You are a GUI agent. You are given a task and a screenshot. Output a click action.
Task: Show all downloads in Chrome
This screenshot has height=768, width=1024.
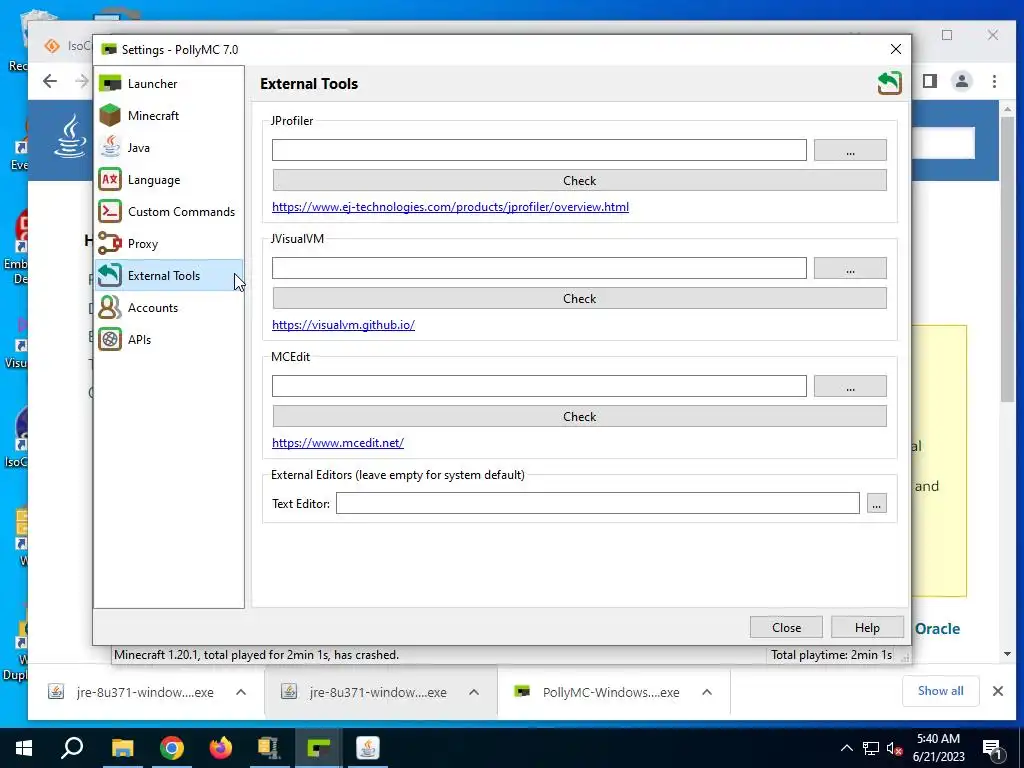pos(940,691)
